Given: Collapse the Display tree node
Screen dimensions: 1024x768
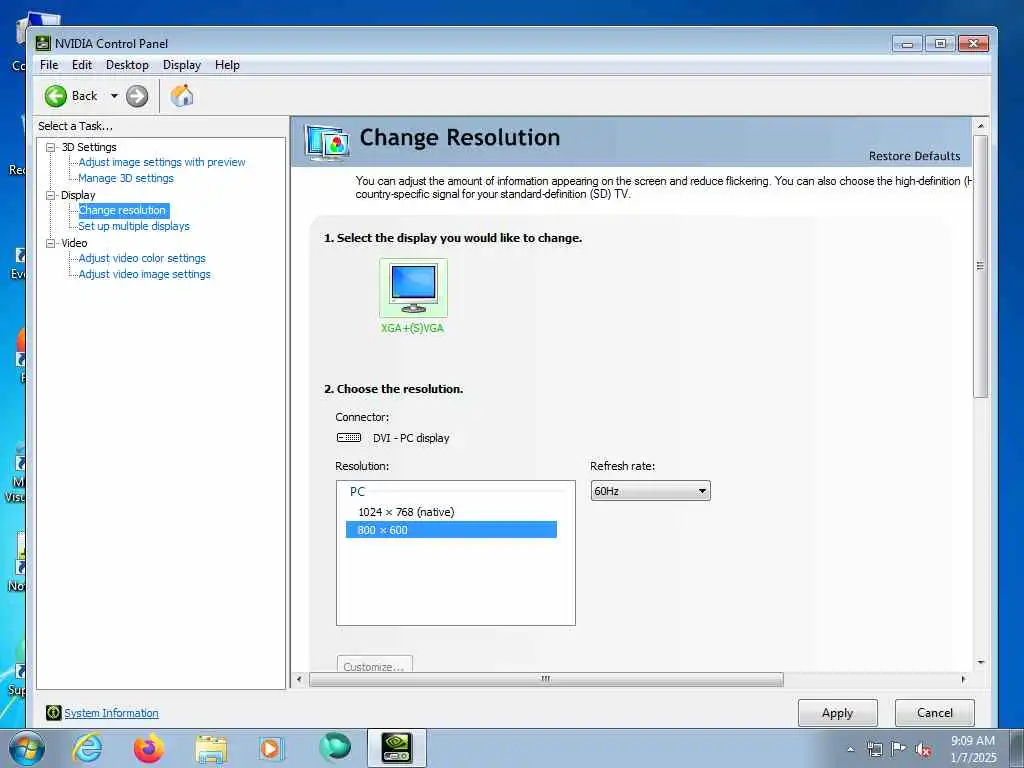Looking at the screenshot, I should [x=50, y=195].
